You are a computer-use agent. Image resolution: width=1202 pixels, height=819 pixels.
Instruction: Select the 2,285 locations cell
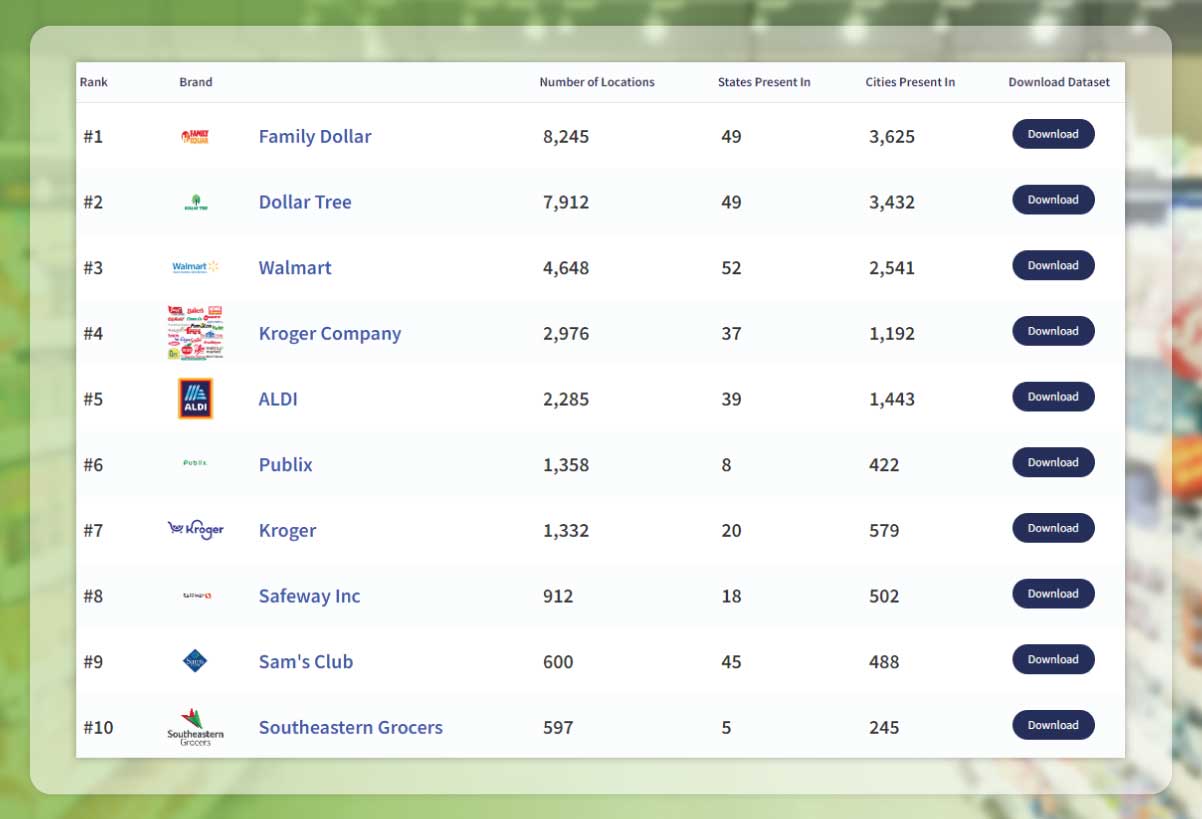point(566,400)
